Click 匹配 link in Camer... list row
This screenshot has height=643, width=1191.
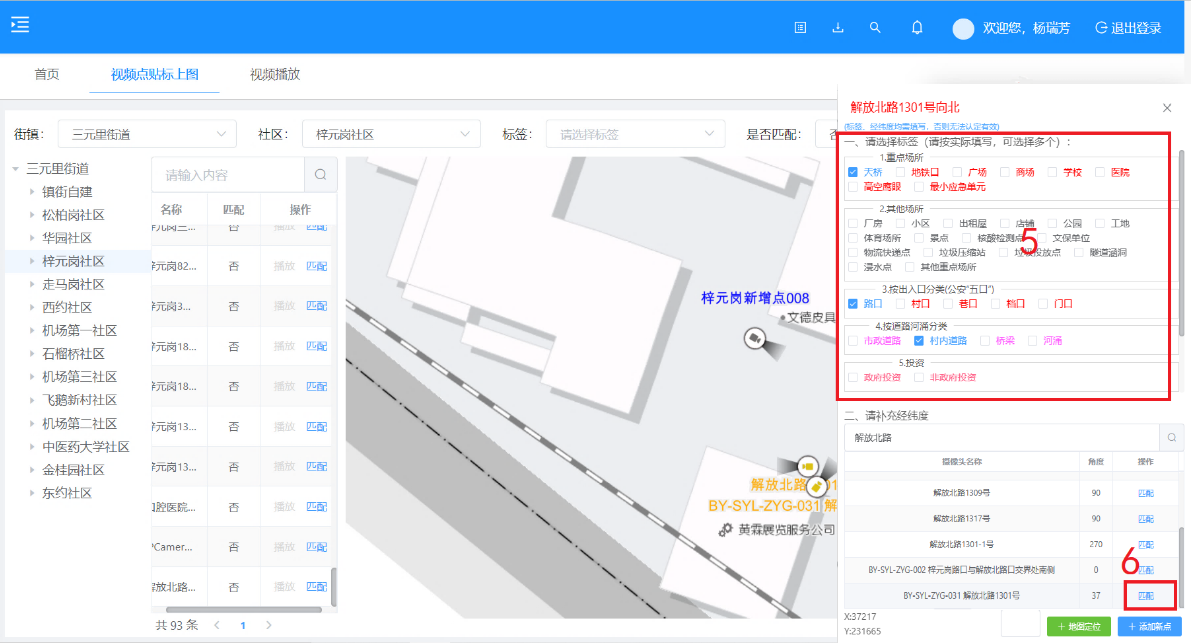point(317,547)
